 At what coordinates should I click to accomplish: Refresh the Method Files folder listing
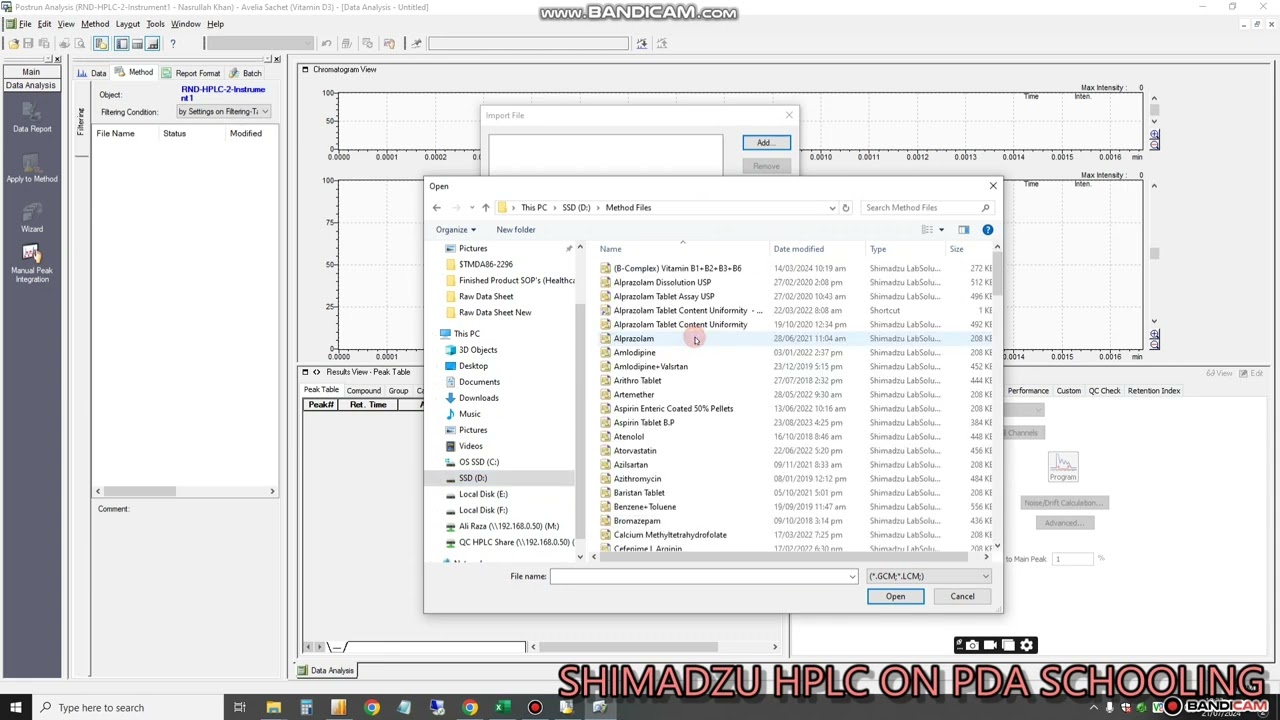pyautogui.click(x=846, y=208)
